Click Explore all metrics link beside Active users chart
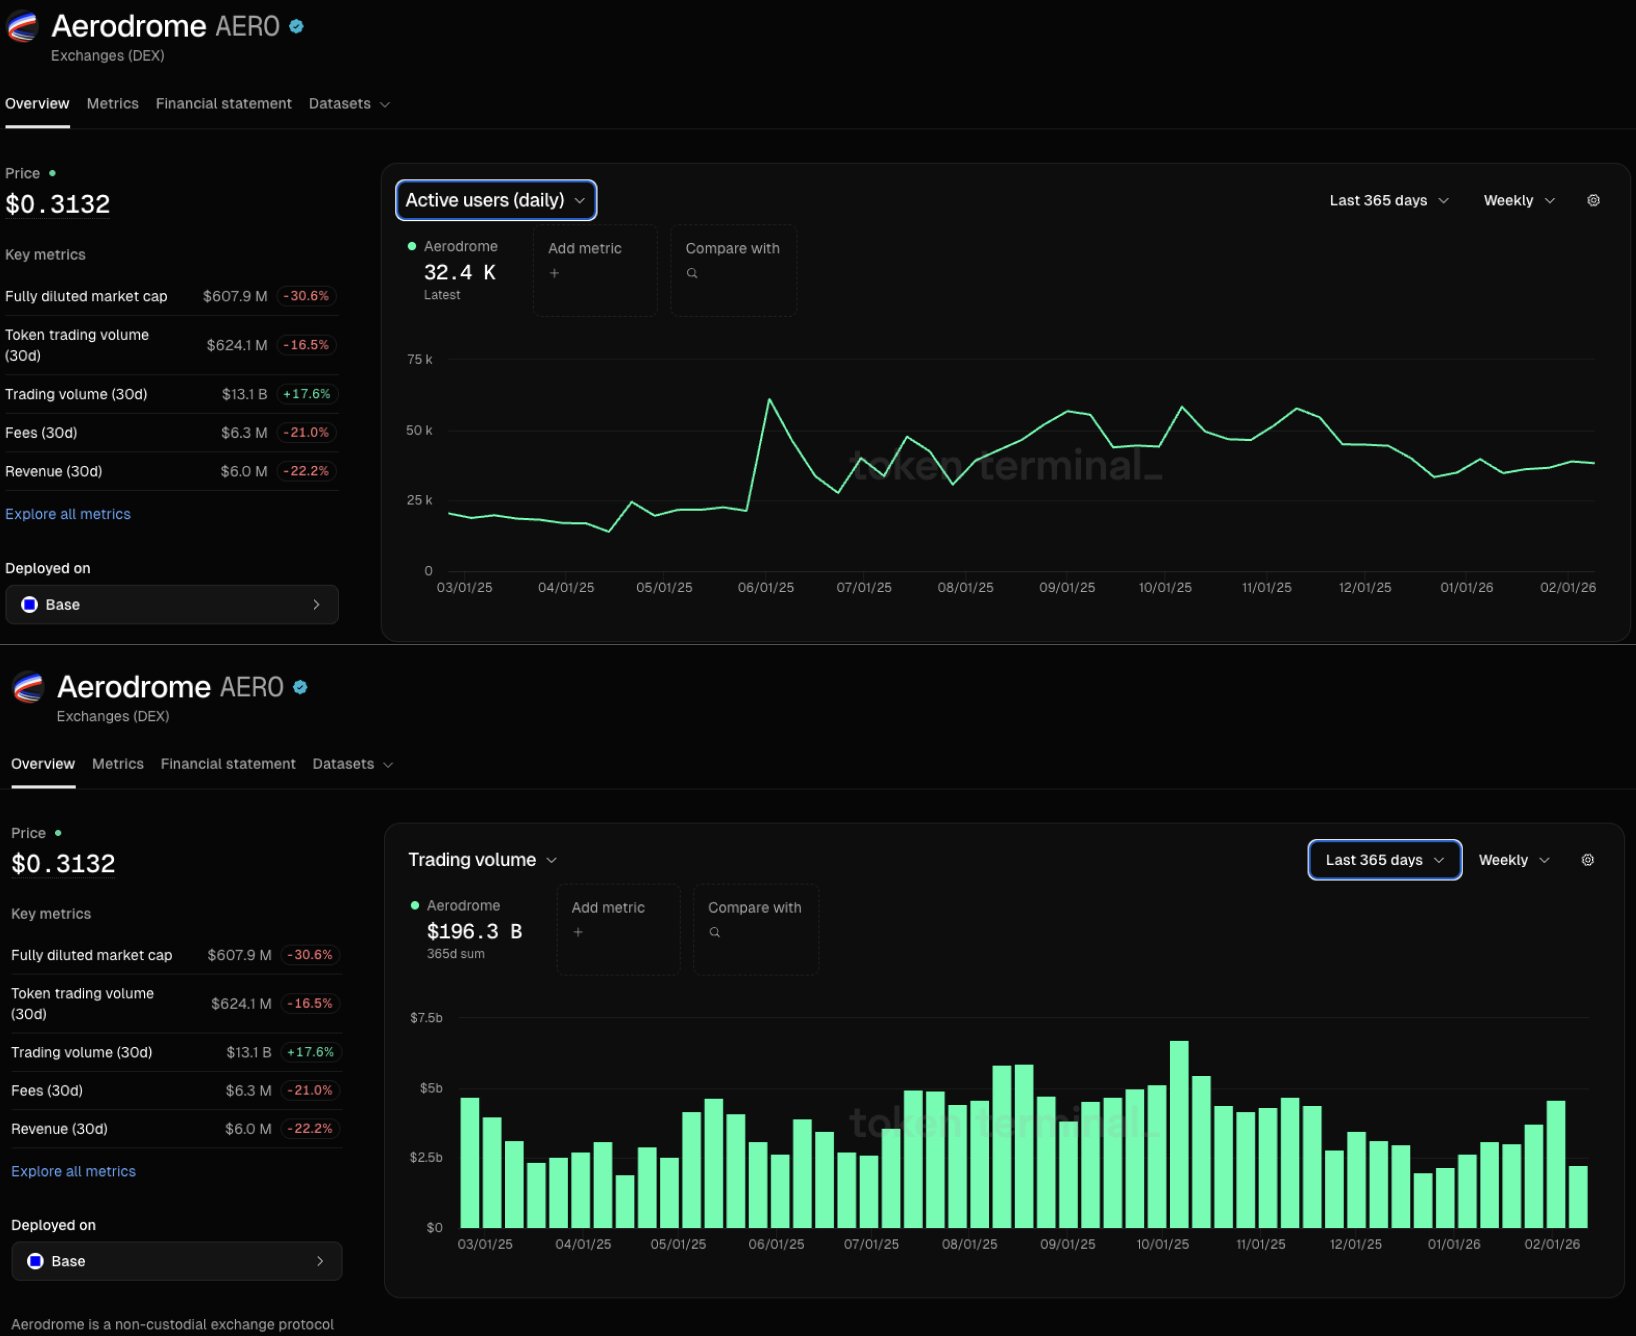The image size is (1636, 1336). (68, 514)
